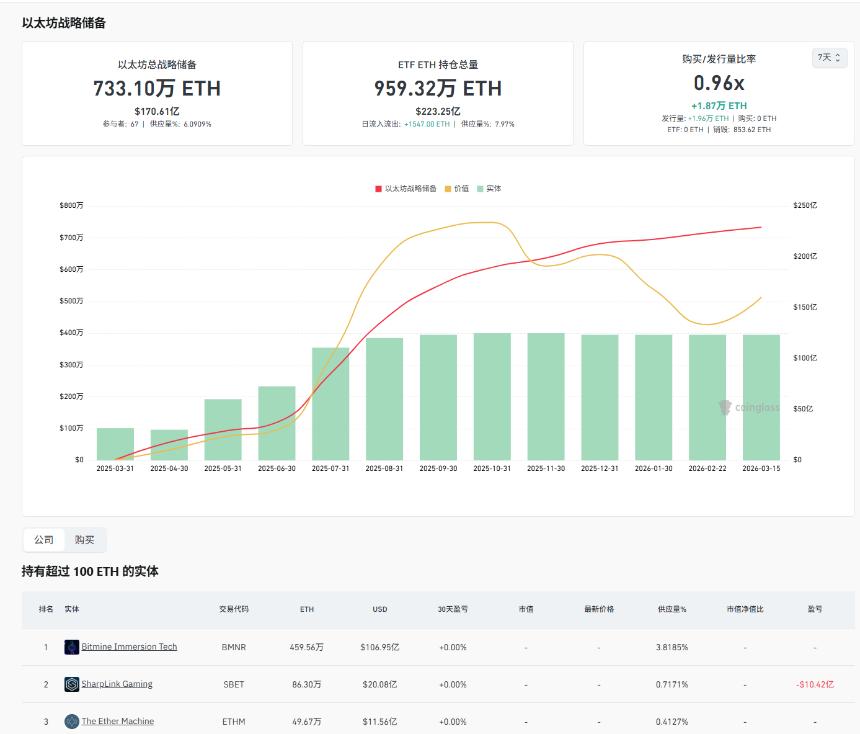Sort by 30天盈亏 column header

tap(452, 609)
